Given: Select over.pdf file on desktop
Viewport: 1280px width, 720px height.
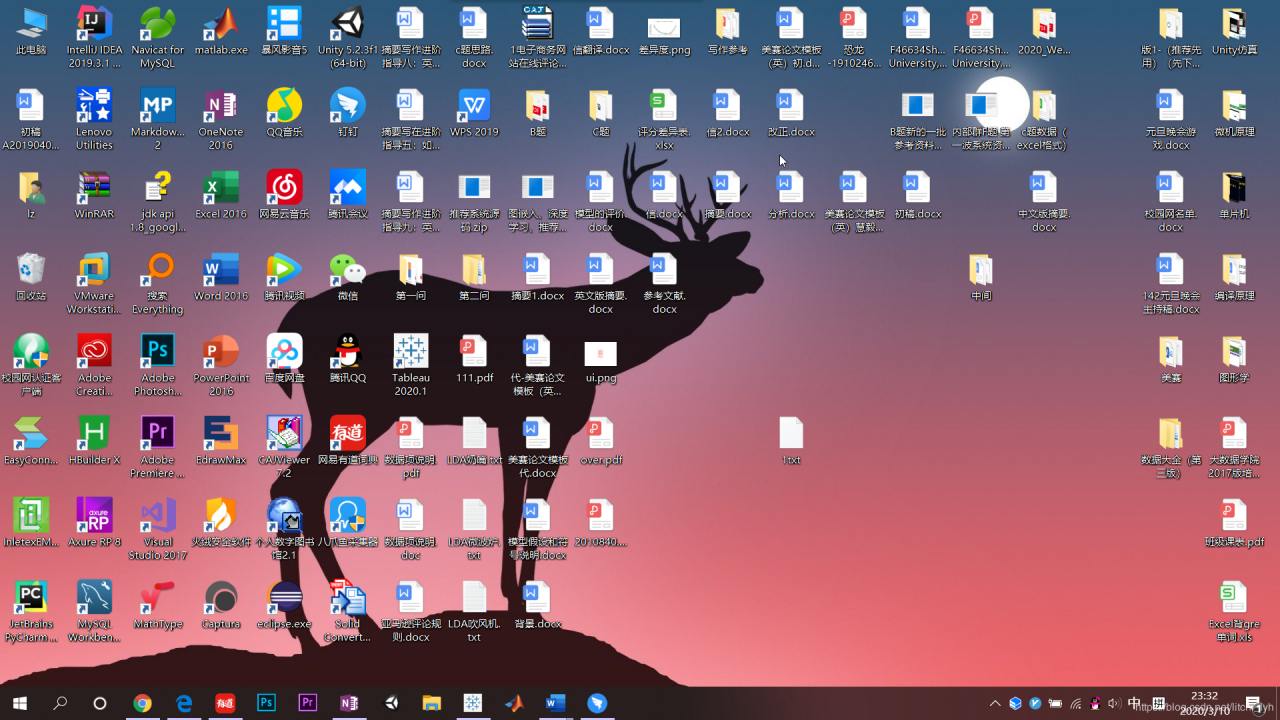Looking at the screenshot, I should 601,441.
